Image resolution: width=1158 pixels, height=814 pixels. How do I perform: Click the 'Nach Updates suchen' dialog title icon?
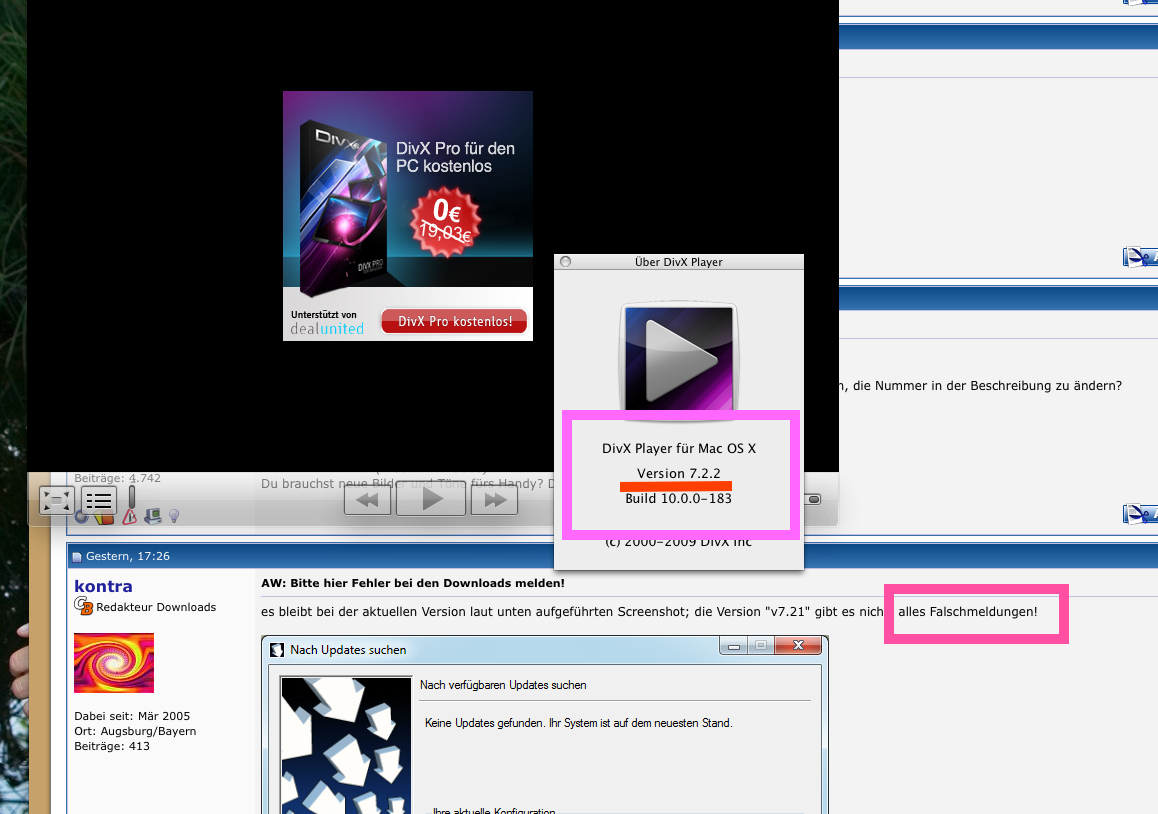click(x=277, y=650)
